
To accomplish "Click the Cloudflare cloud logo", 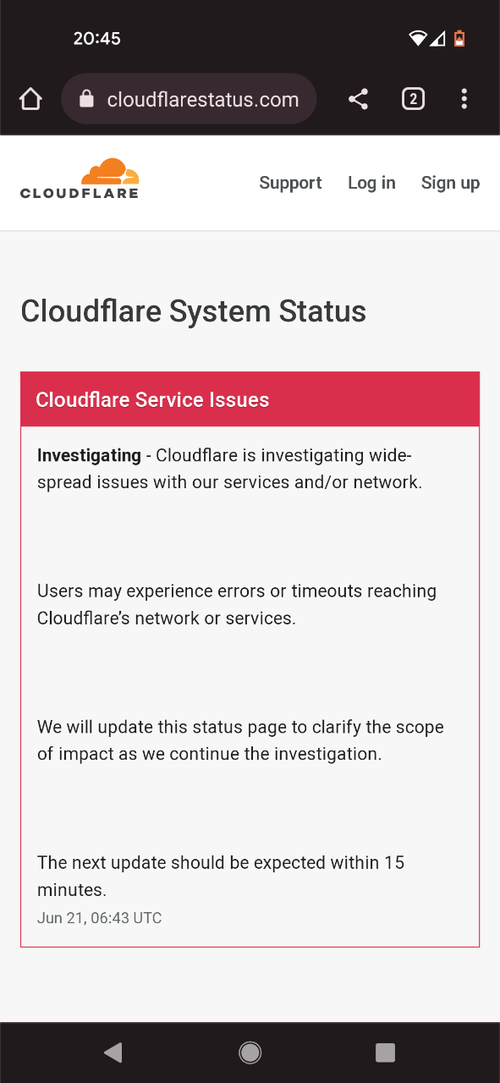I will click(x=79, y=179).
